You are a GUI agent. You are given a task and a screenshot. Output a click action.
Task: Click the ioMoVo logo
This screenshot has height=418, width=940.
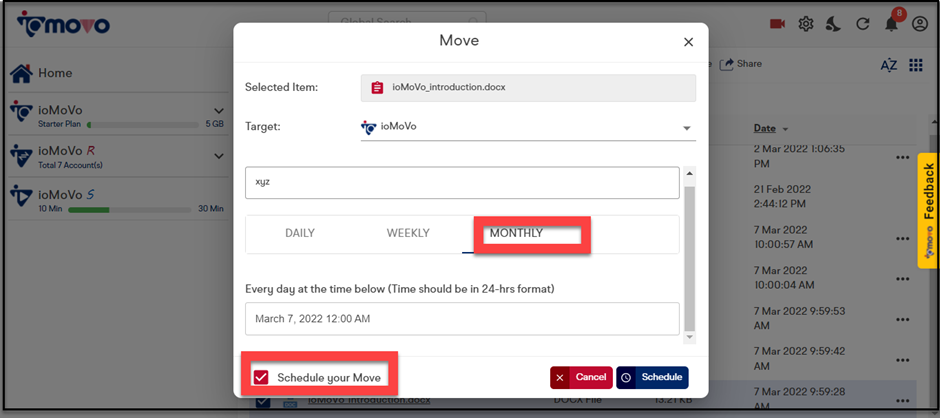(x=63, y=24)
